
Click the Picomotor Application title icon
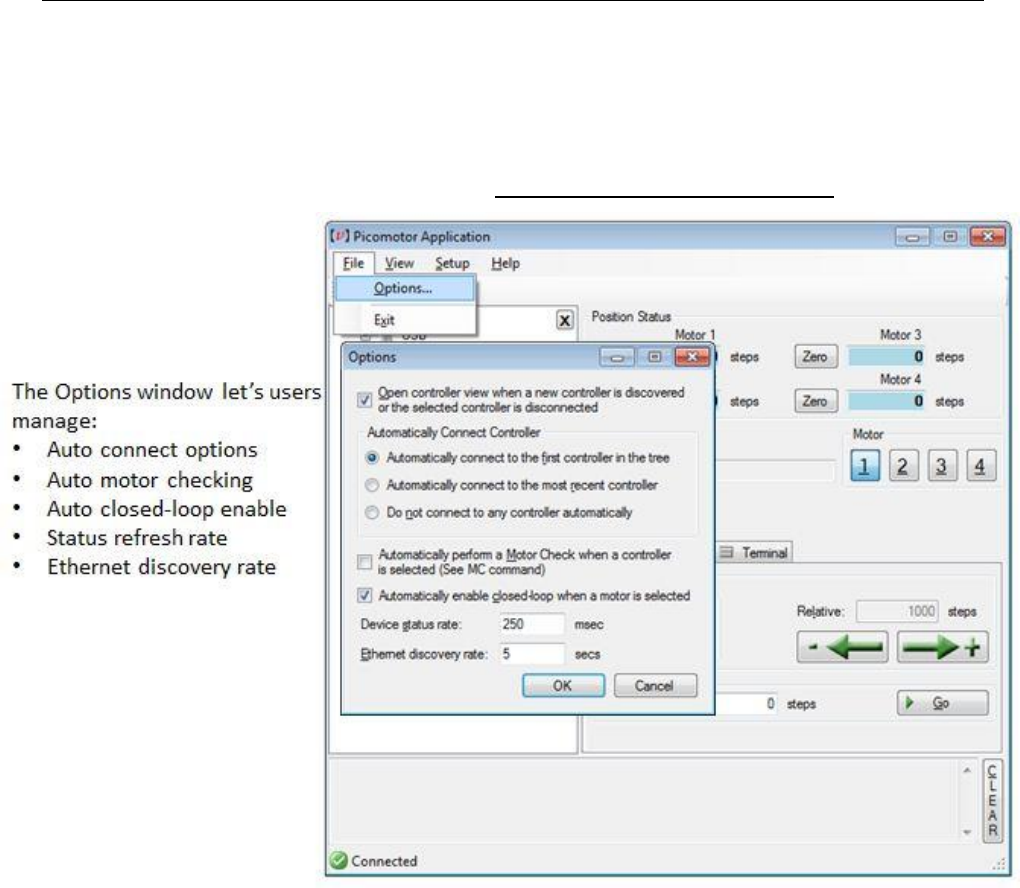340,236
